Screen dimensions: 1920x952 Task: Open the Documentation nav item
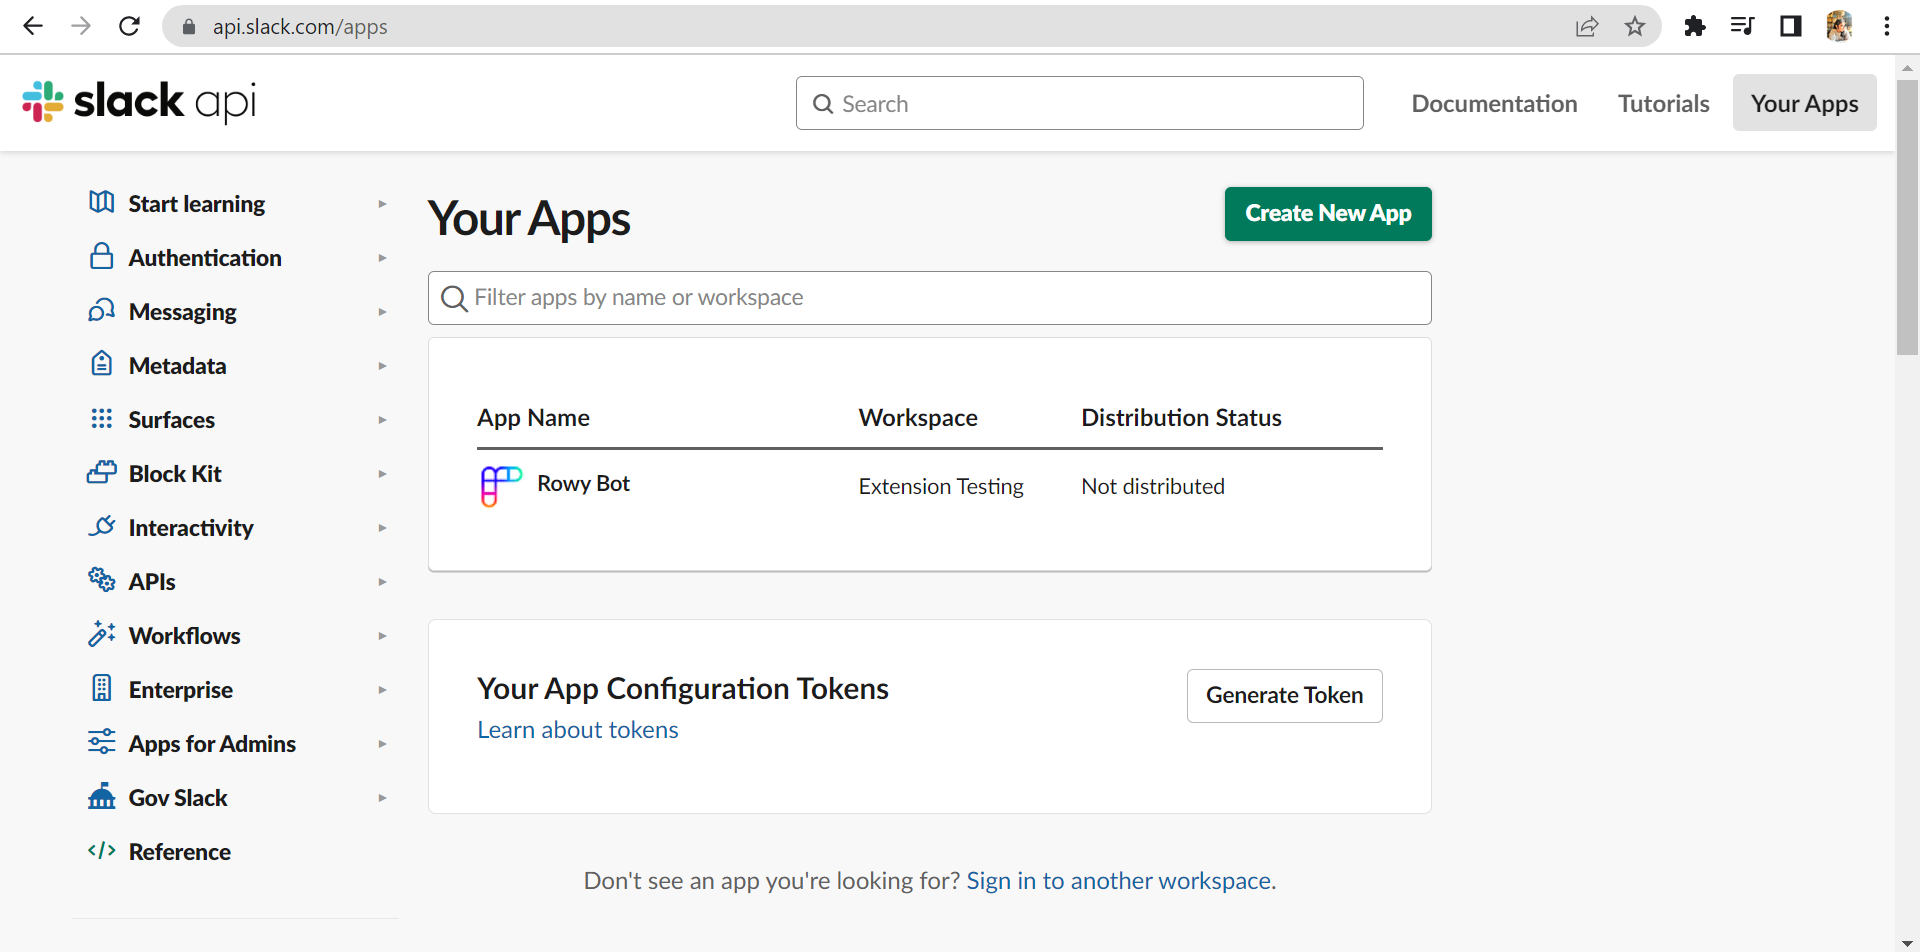click(x=1494, y=104)
